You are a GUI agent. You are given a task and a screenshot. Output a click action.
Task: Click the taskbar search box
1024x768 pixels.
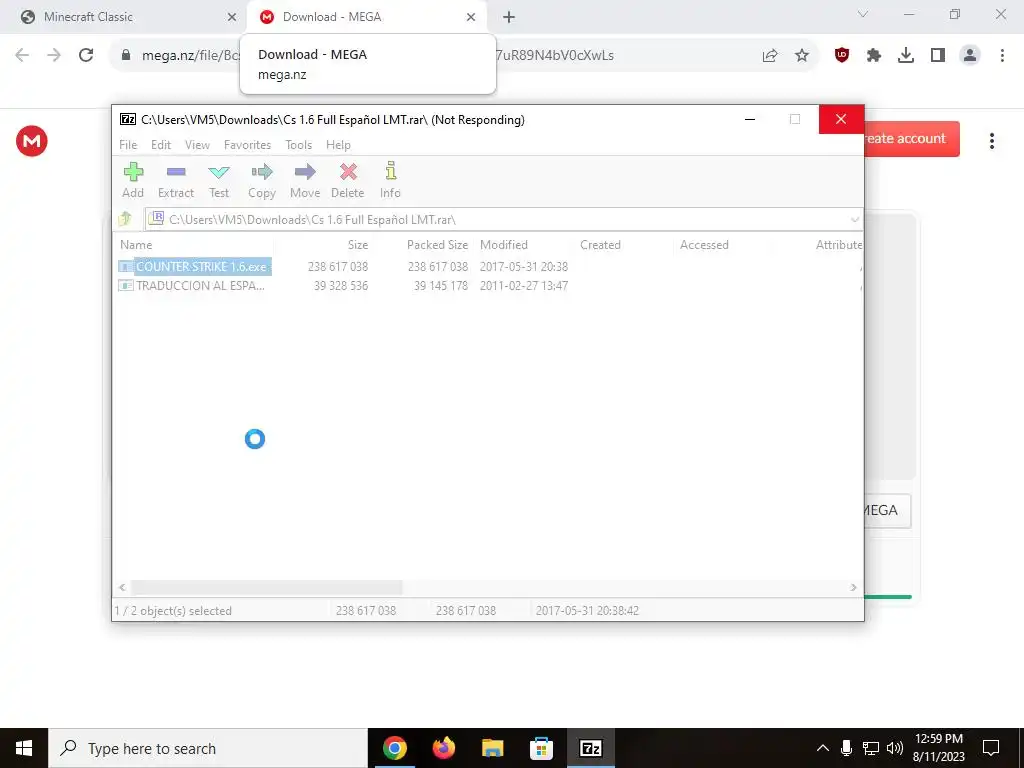(208, 748)
